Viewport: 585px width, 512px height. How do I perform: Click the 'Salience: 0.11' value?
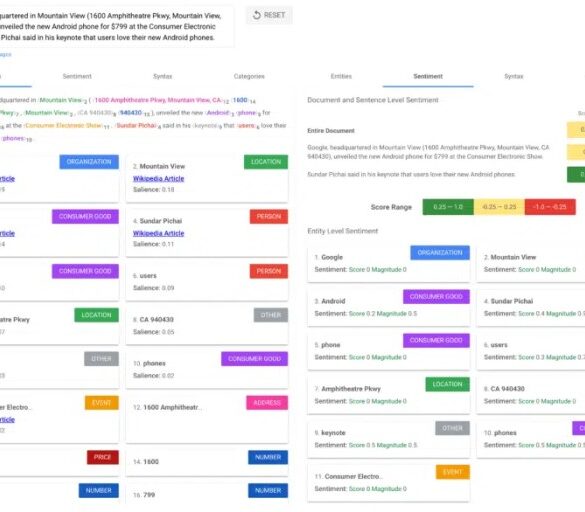154,244
